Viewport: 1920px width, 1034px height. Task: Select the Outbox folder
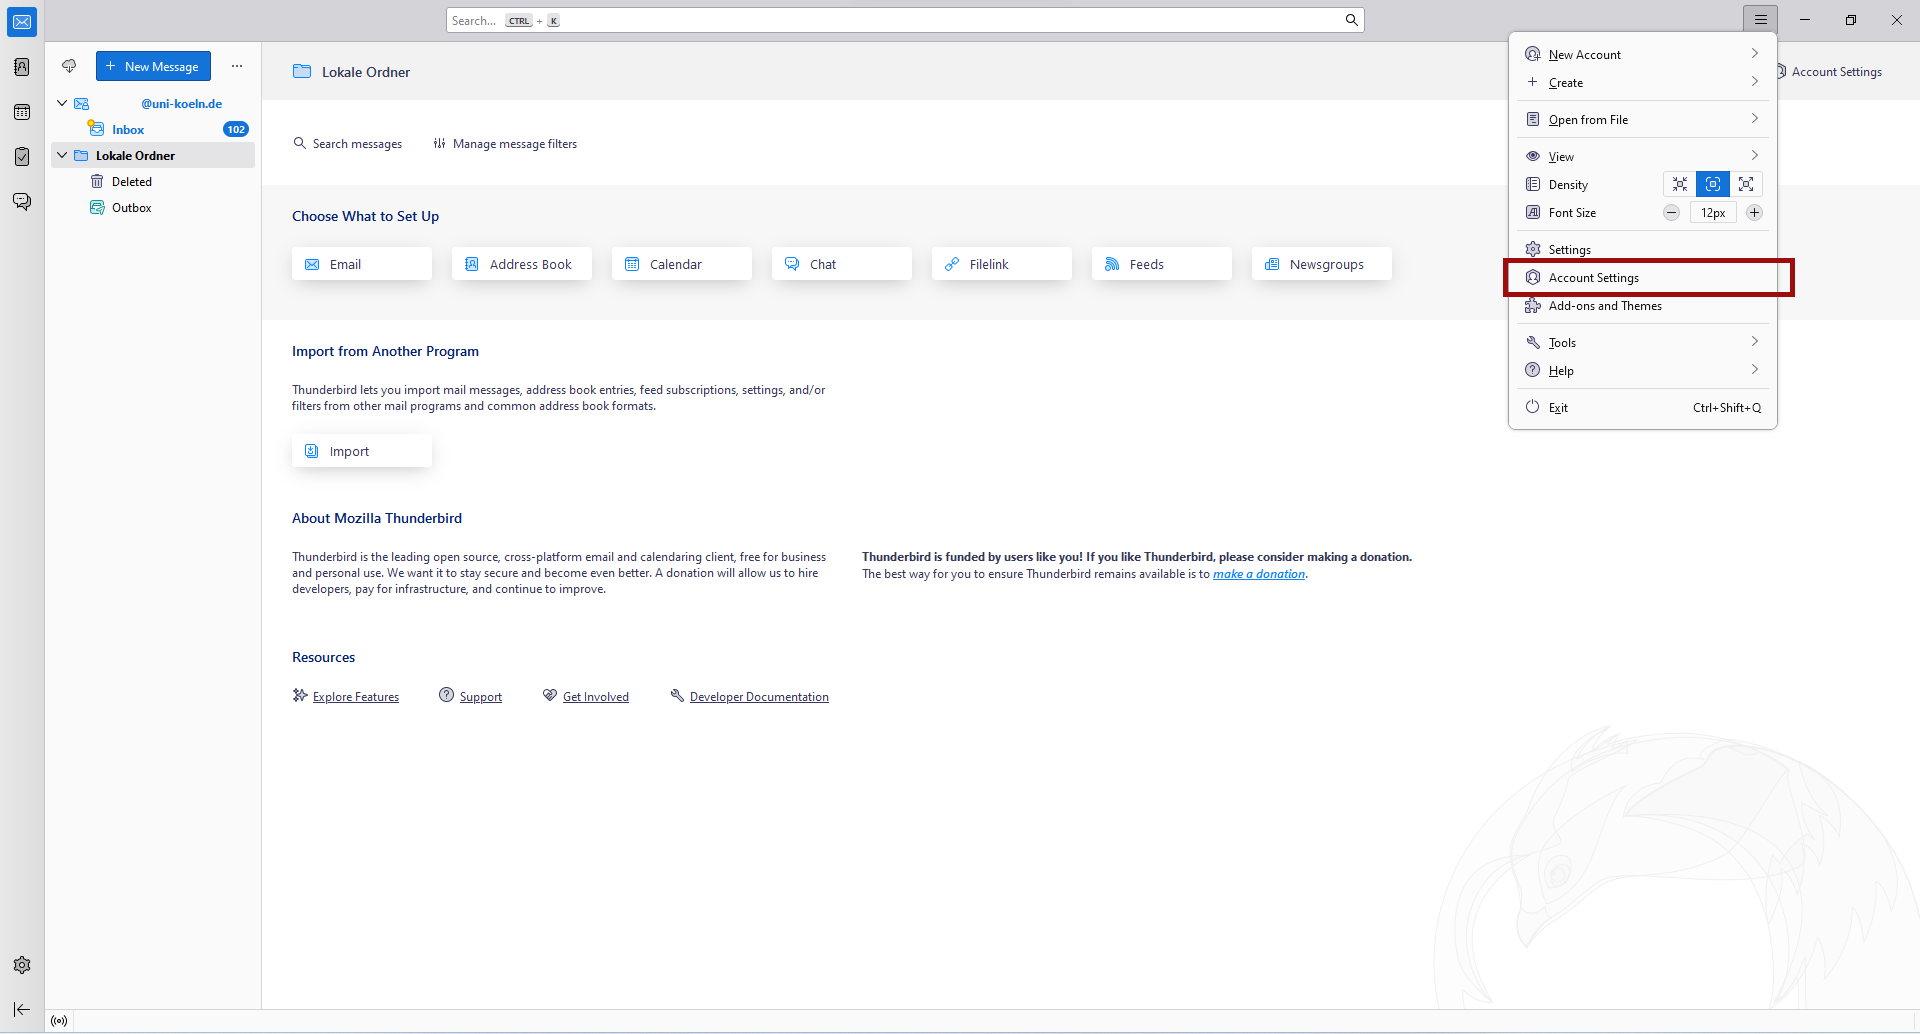point(153,207)
